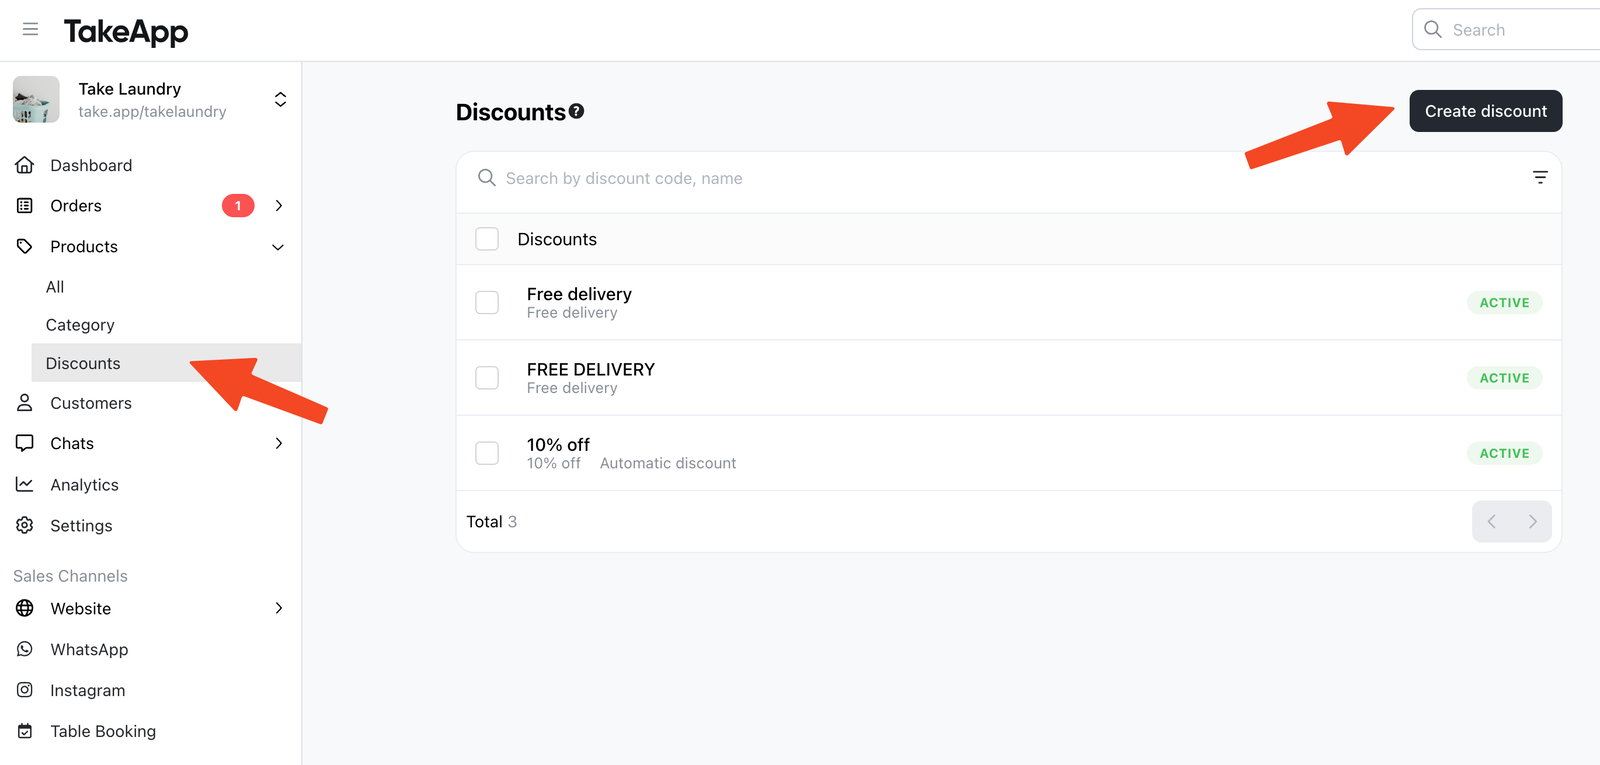Click ACTIVE badge on Free delivery row
The width and height of the screenshot is (1600, 765).
[1505, 302]
